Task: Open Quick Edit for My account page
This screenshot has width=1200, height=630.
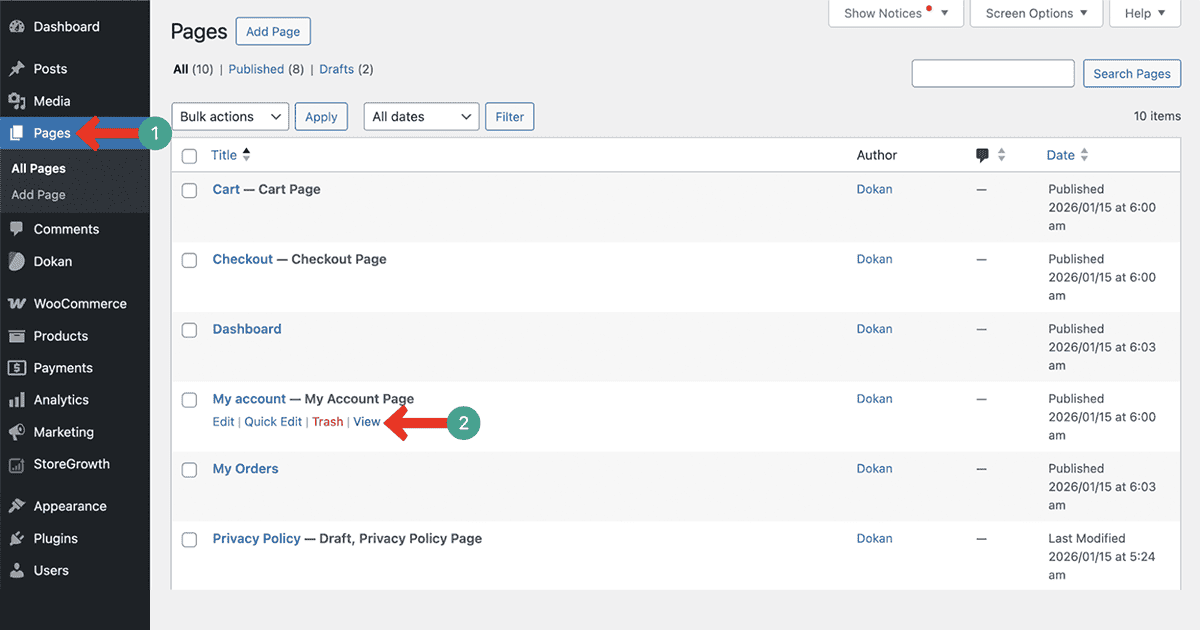Action: [x=272, y=421]
